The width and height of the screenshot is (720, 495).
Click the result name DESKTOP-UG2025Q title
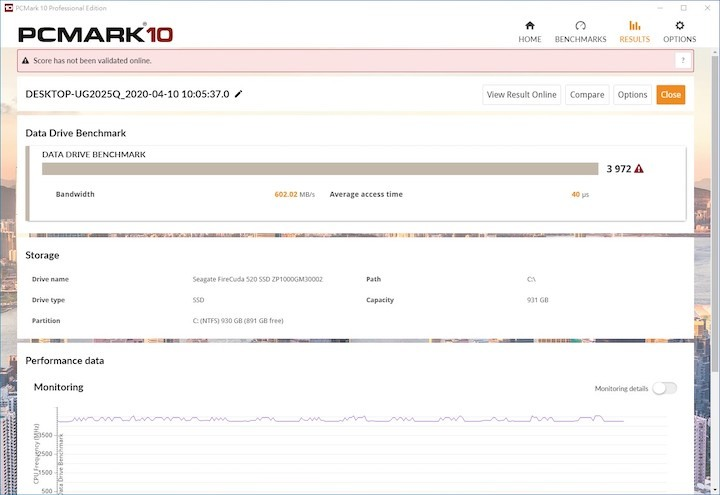click(127, 94)
